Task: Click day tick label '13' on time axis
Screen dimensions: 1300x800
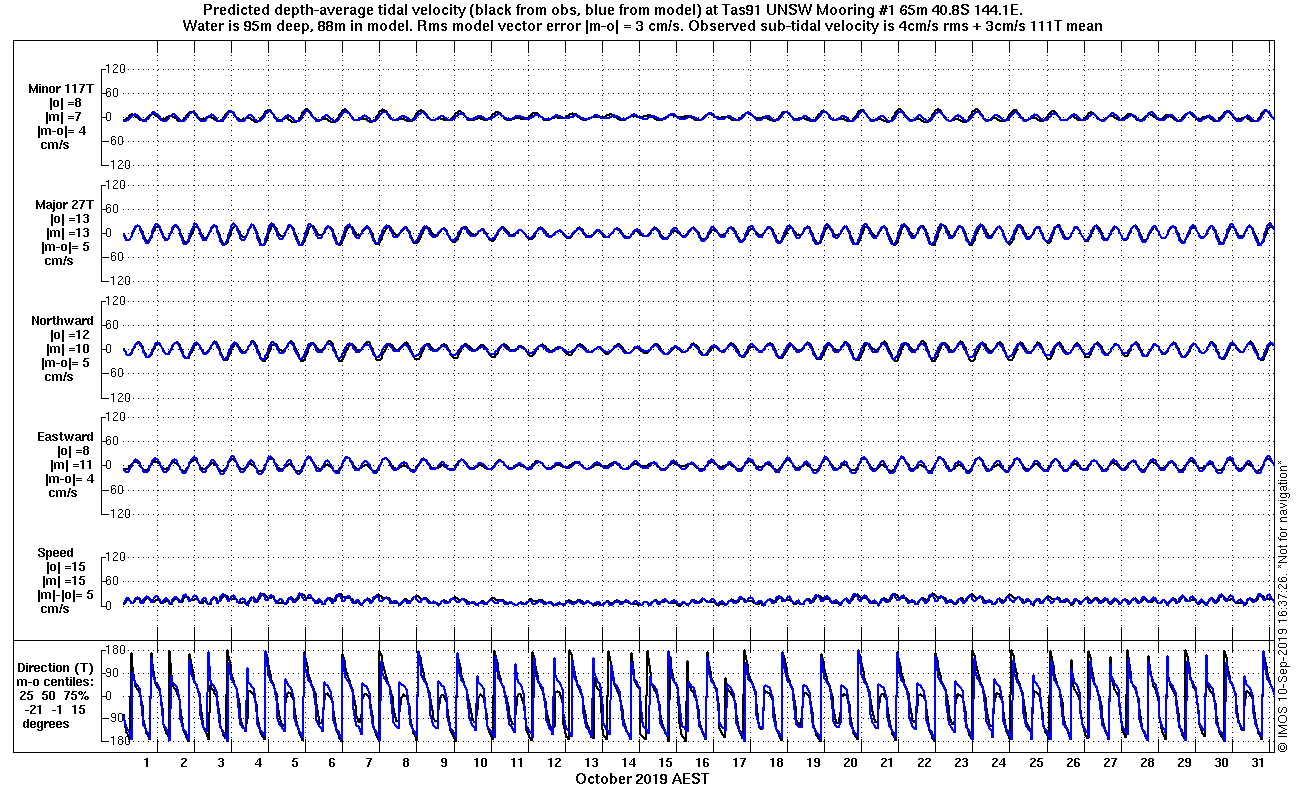Action: click(591, 762)
